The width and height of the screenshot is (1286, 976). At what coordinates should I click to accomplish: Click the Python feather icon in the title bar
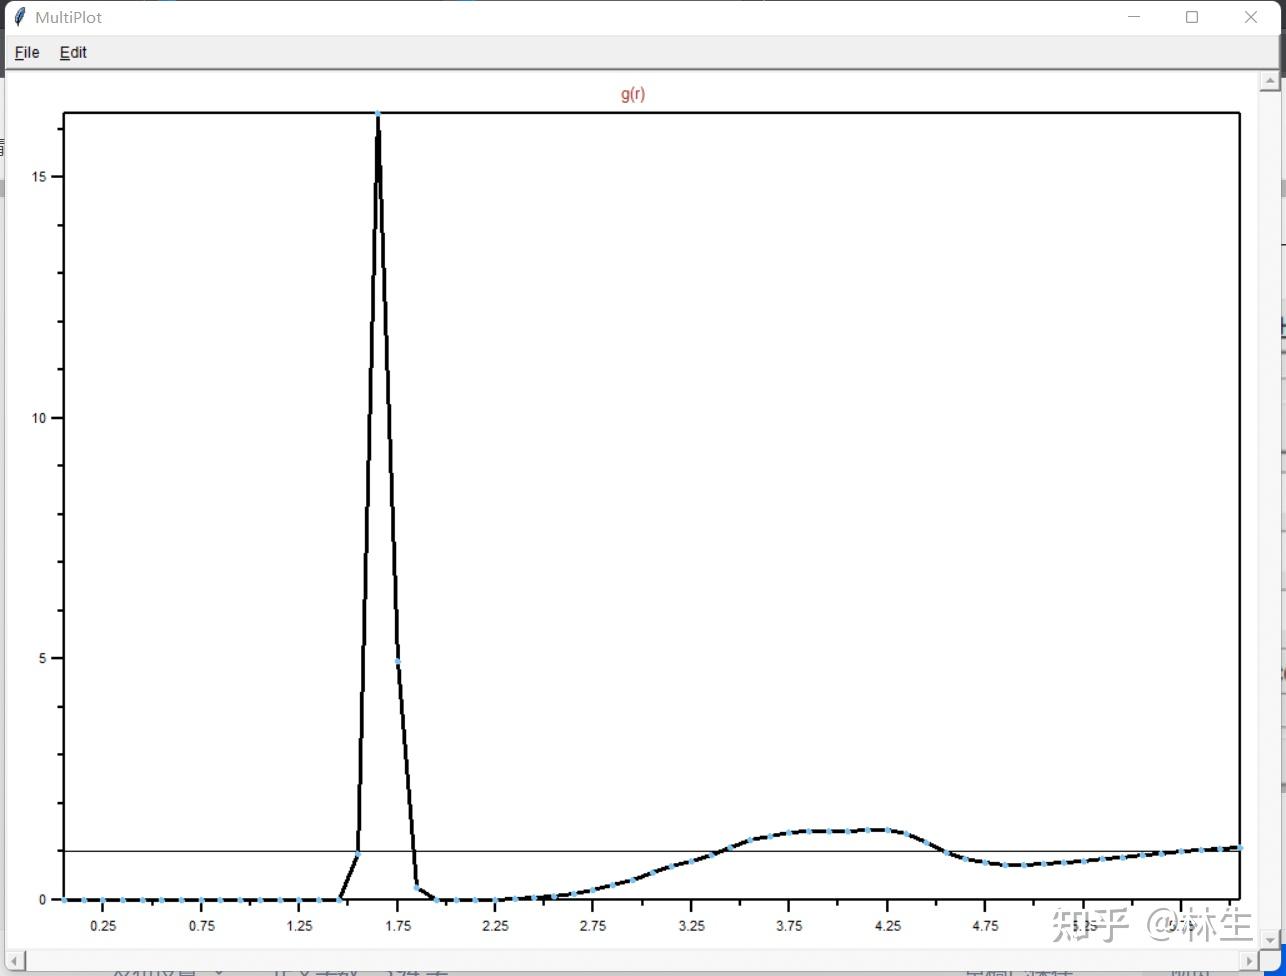(18, 16)
